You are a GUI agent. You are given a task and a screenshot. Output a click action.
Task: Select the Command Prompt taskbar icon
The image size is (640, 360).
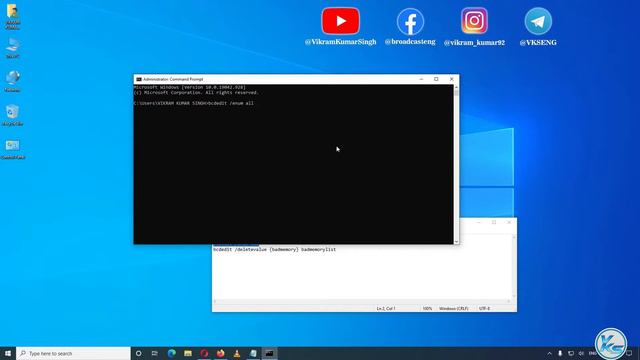tap(269, 353)
